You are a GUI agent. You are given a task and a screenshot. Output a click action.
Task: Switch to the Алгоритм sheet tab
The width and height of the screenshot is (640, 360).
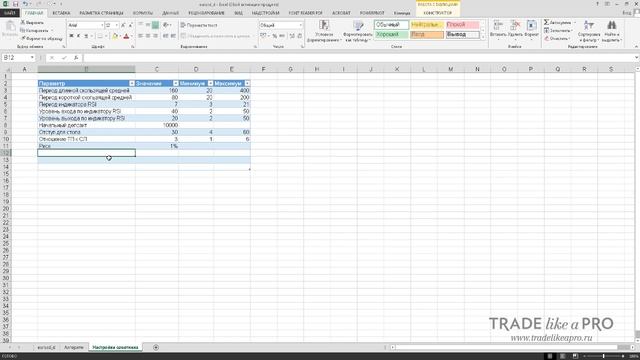(x=73, y=347)
